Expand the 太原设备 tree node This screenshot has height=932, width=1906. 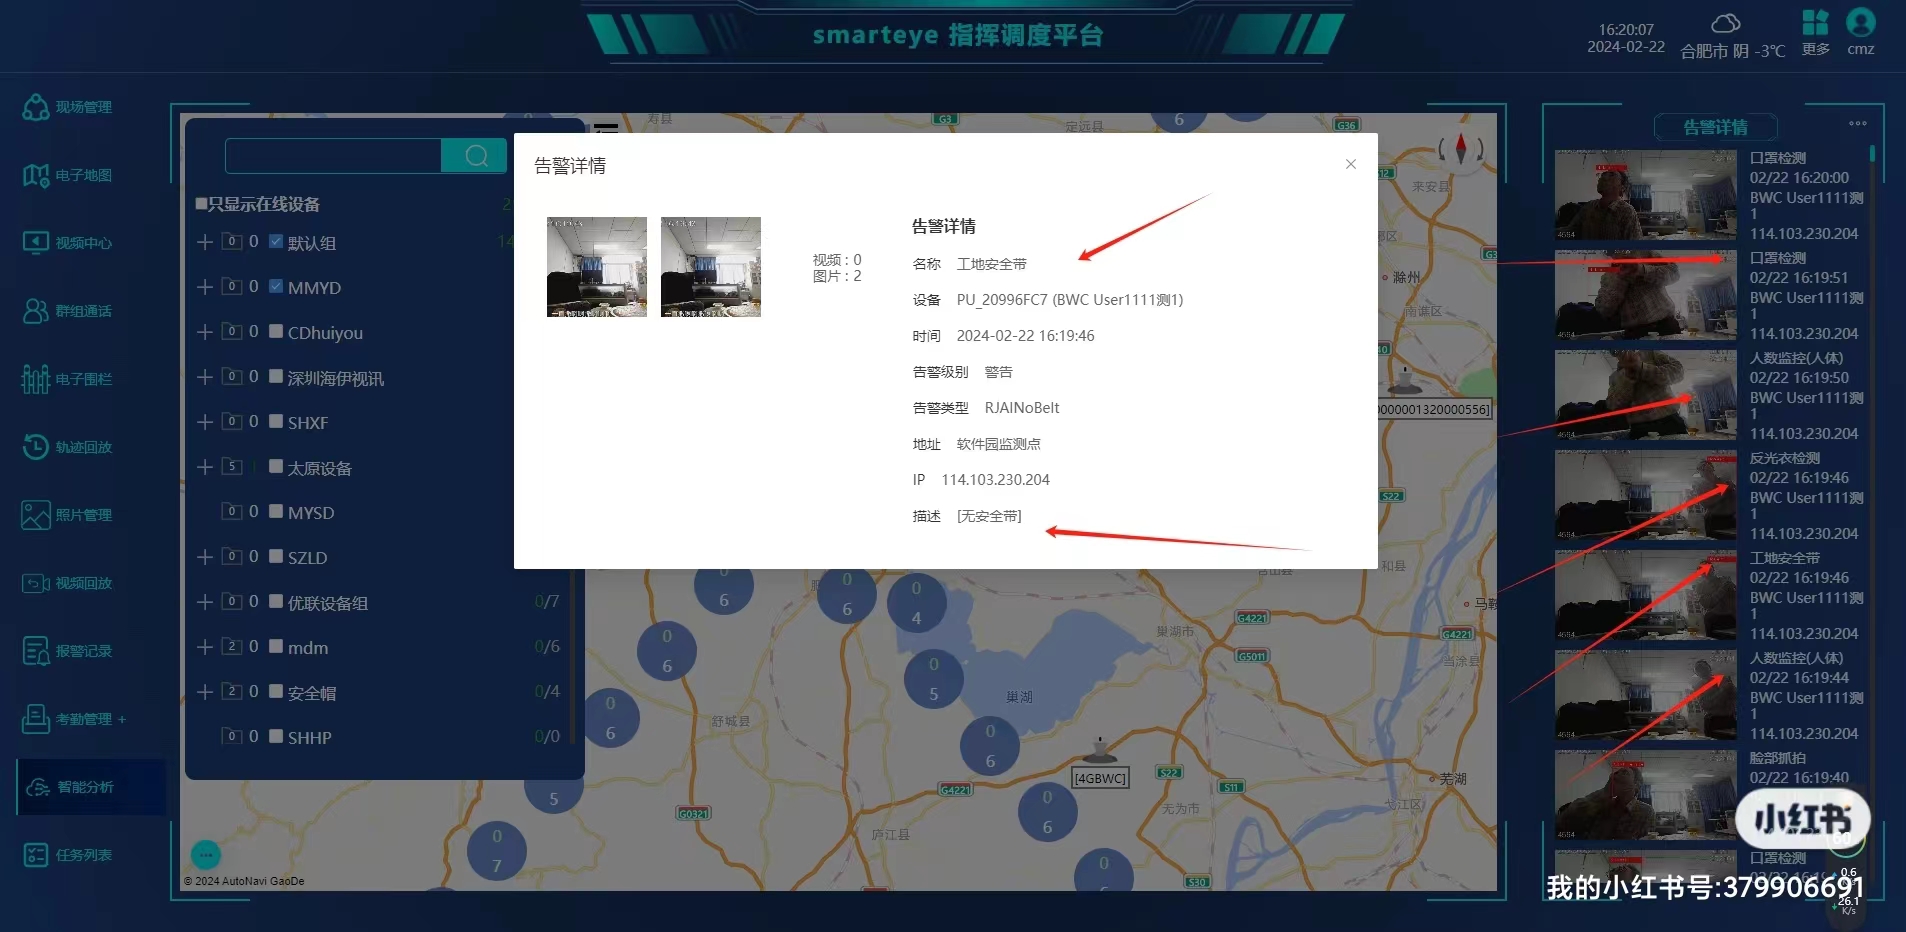coord(204,467)
